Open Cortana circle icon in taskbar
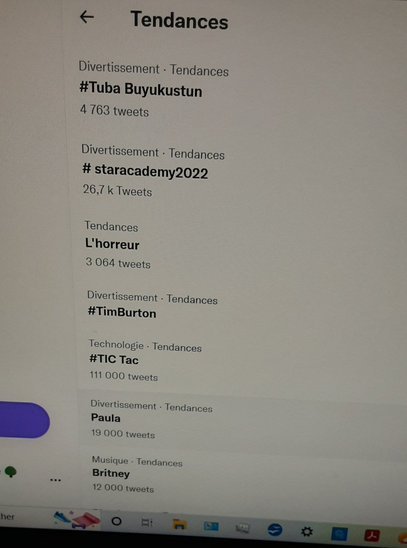This screenshot has width=407, height=548. [116, 522]
